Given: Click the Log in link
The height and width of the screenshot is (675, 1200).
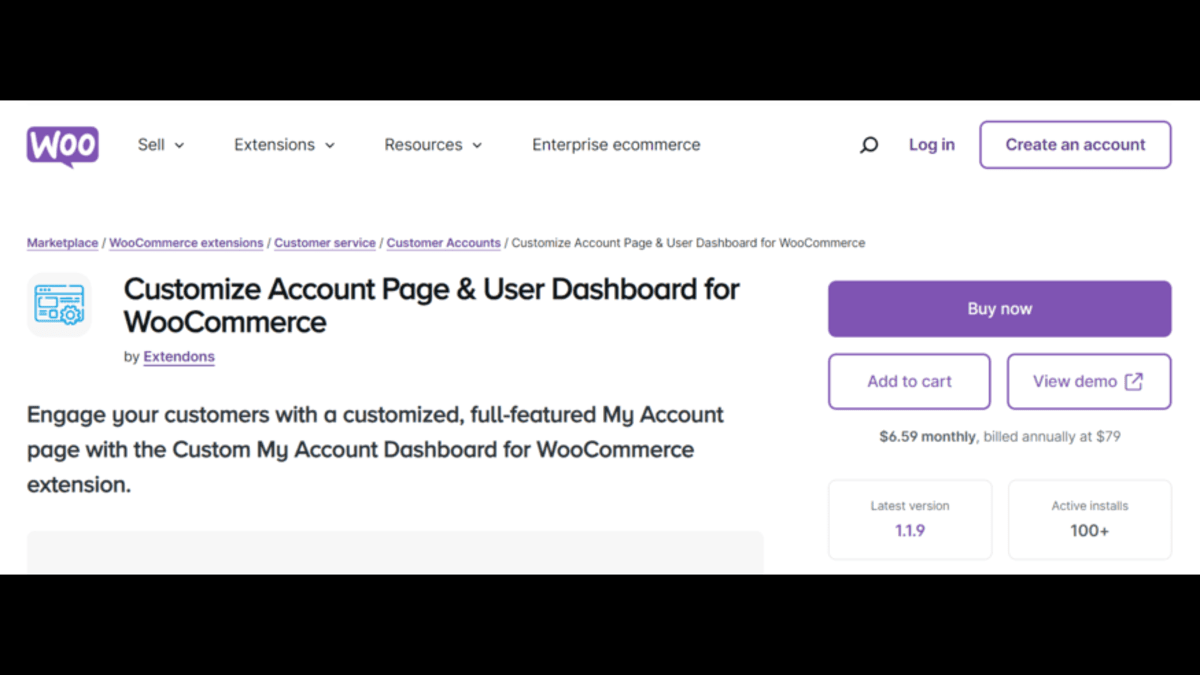Looking at the screenshot, I should 931,145.
